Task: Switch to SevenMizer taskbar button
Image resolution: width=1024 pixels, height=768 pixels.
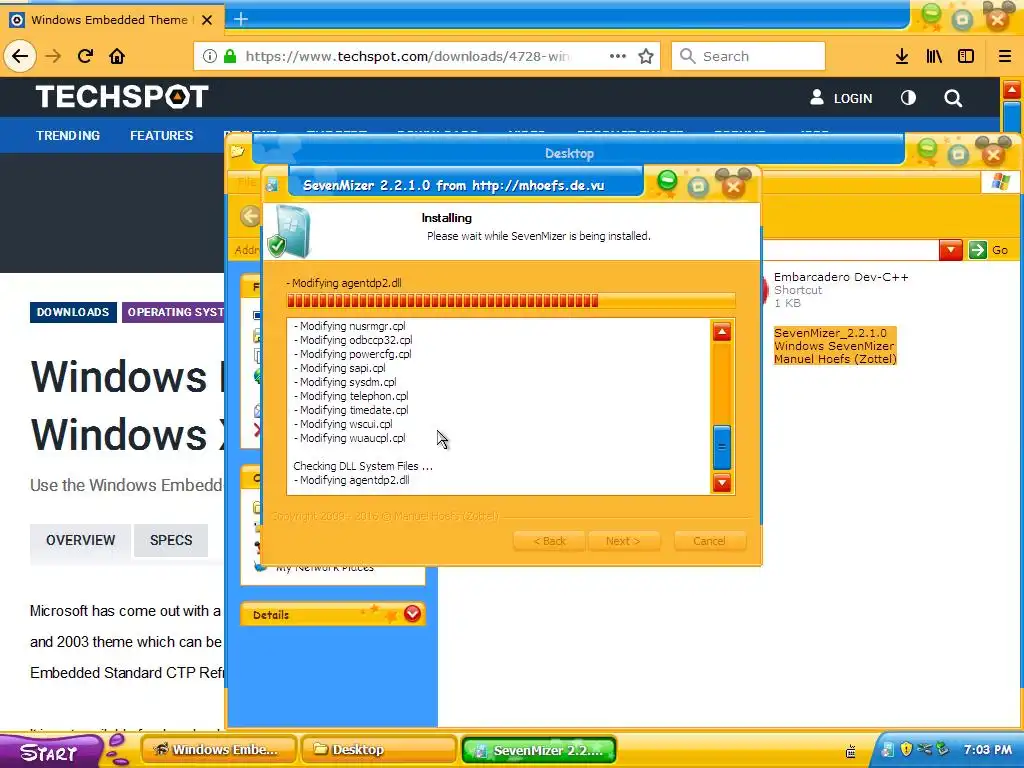Action: point(539,750)
